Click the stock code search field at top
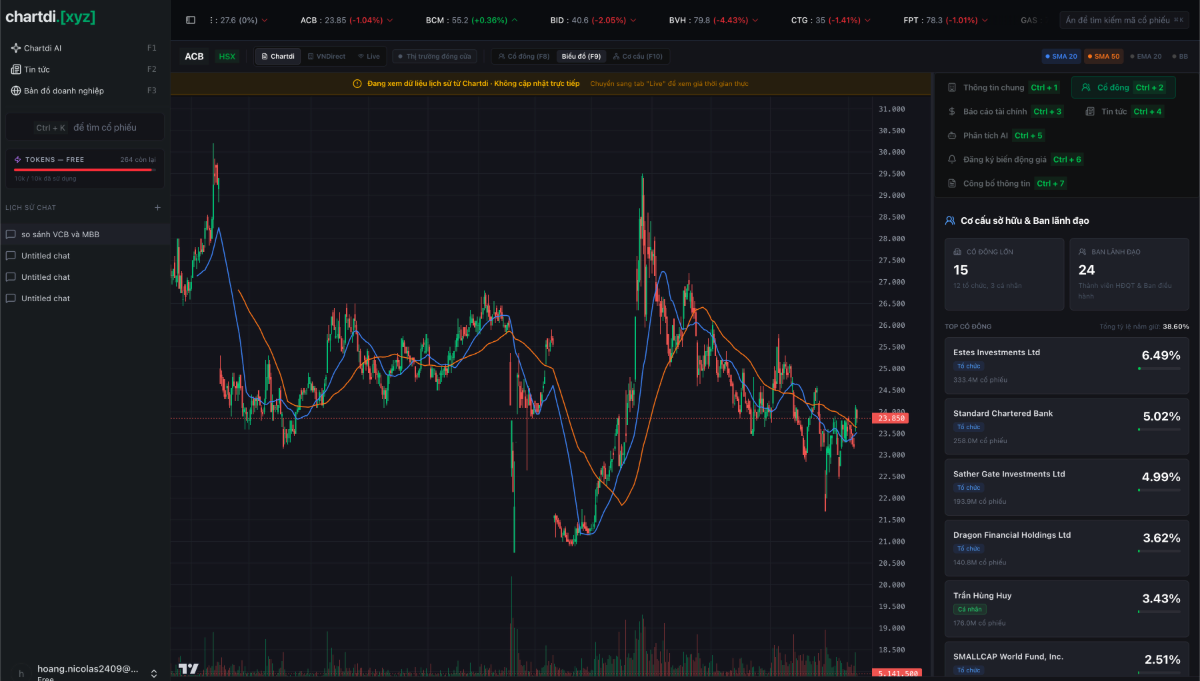The image size is (1200, 681). [1124, 20]
